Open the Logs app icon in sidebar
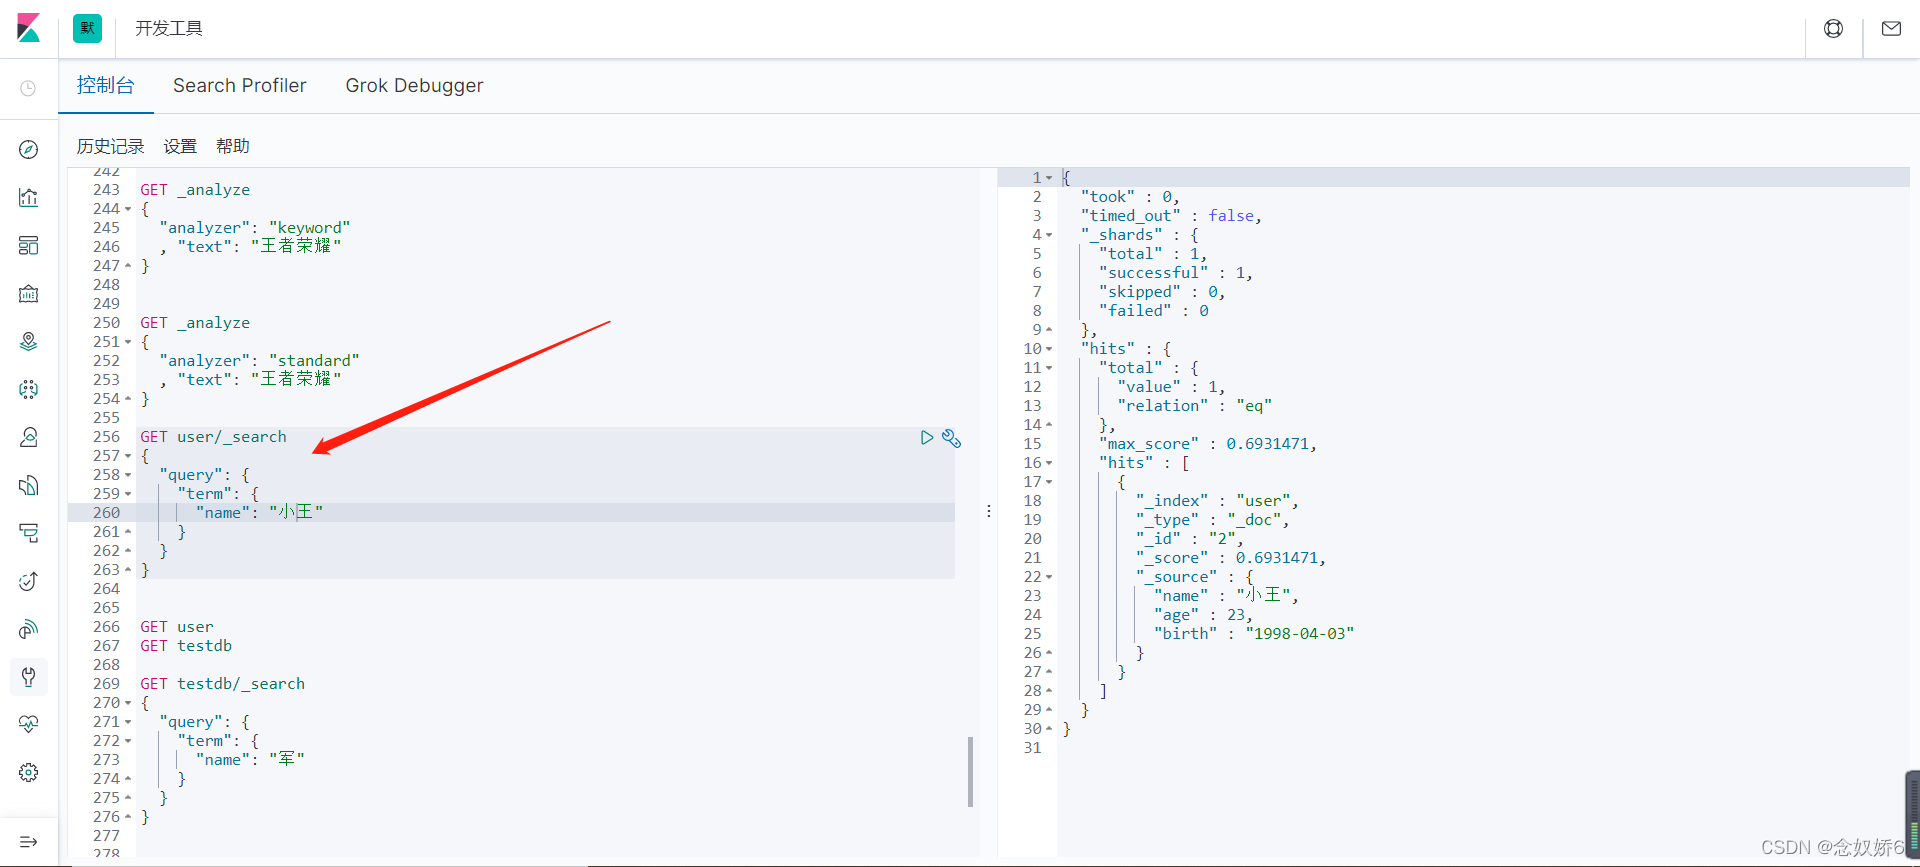The width and height of the screenshot is (1920, 867). pyautogui.click(x=28, y=485)
